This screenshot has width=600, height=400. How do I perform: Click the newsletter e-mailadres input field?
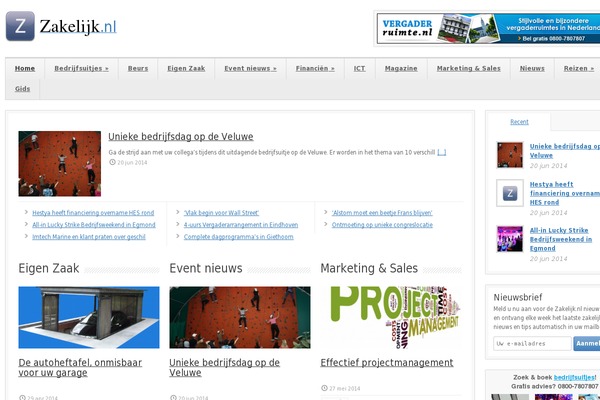[x=532, y=343]
